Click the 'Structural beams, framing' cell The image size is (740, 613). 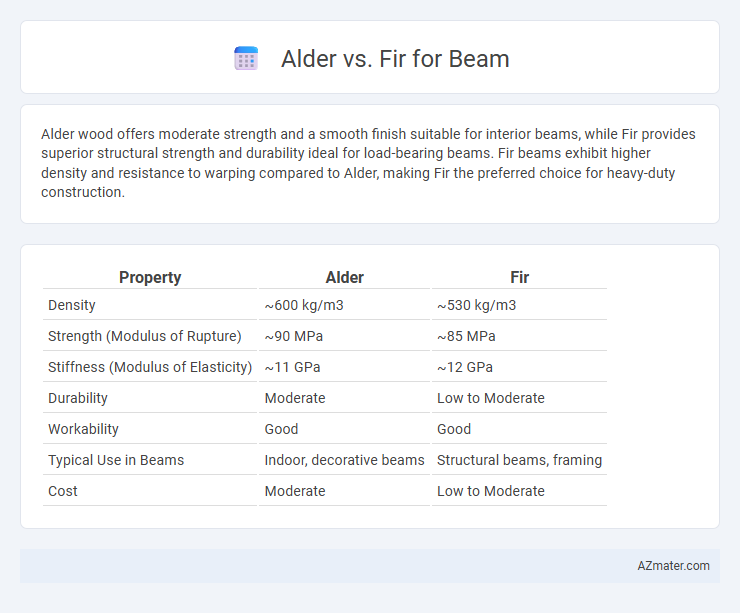[519, 460]
